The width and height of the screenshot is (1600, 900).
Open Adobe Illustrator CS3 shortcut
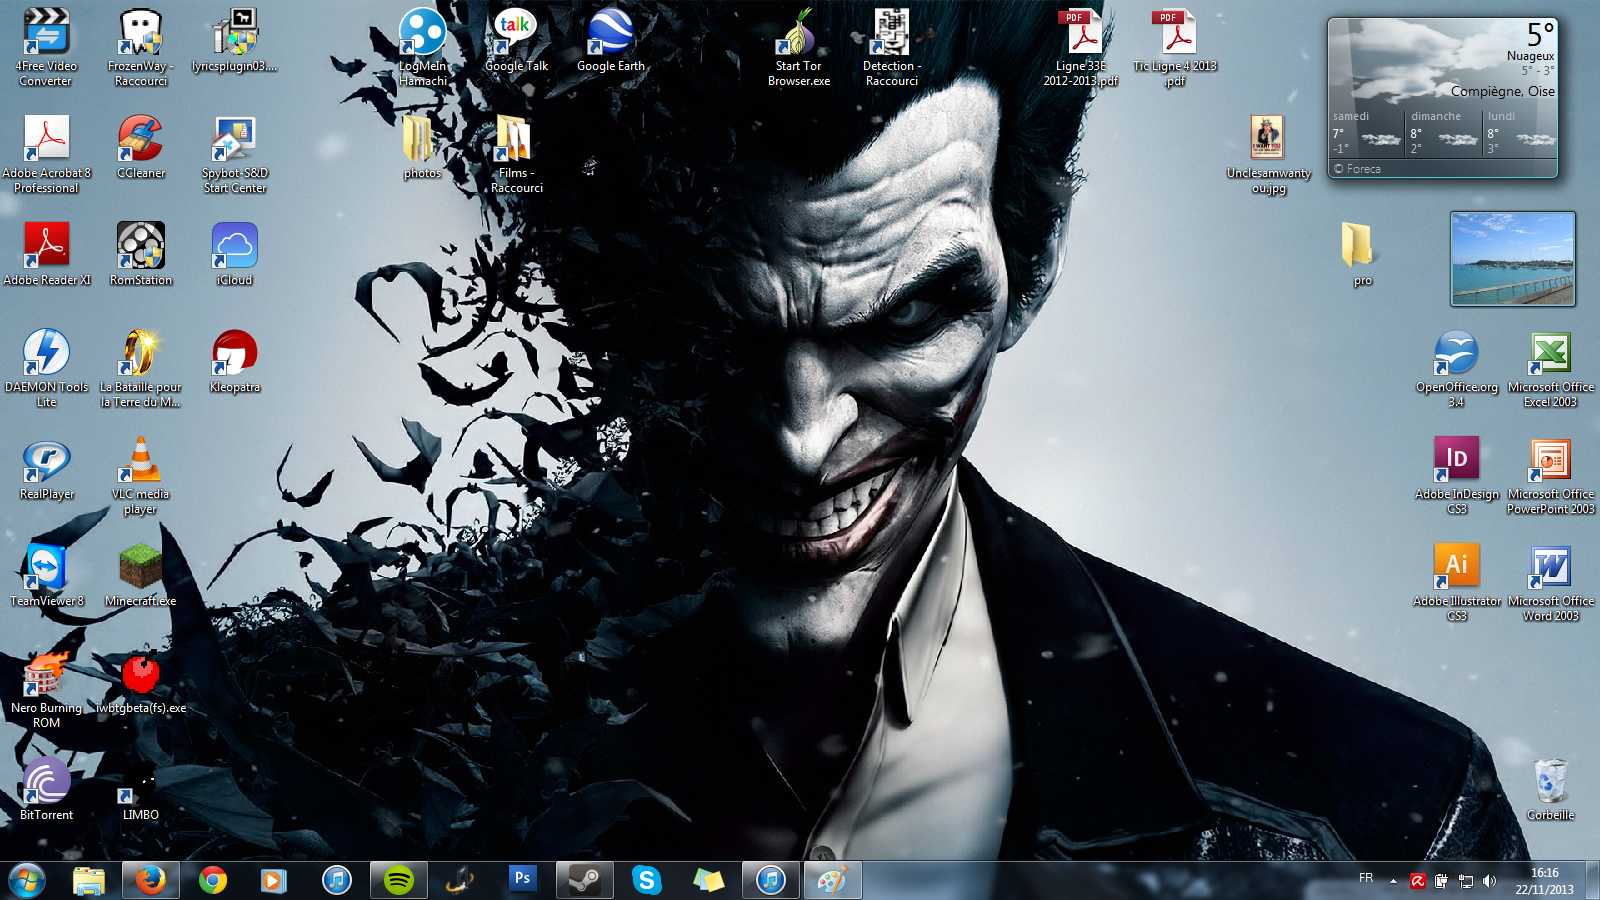[1457, 582]
